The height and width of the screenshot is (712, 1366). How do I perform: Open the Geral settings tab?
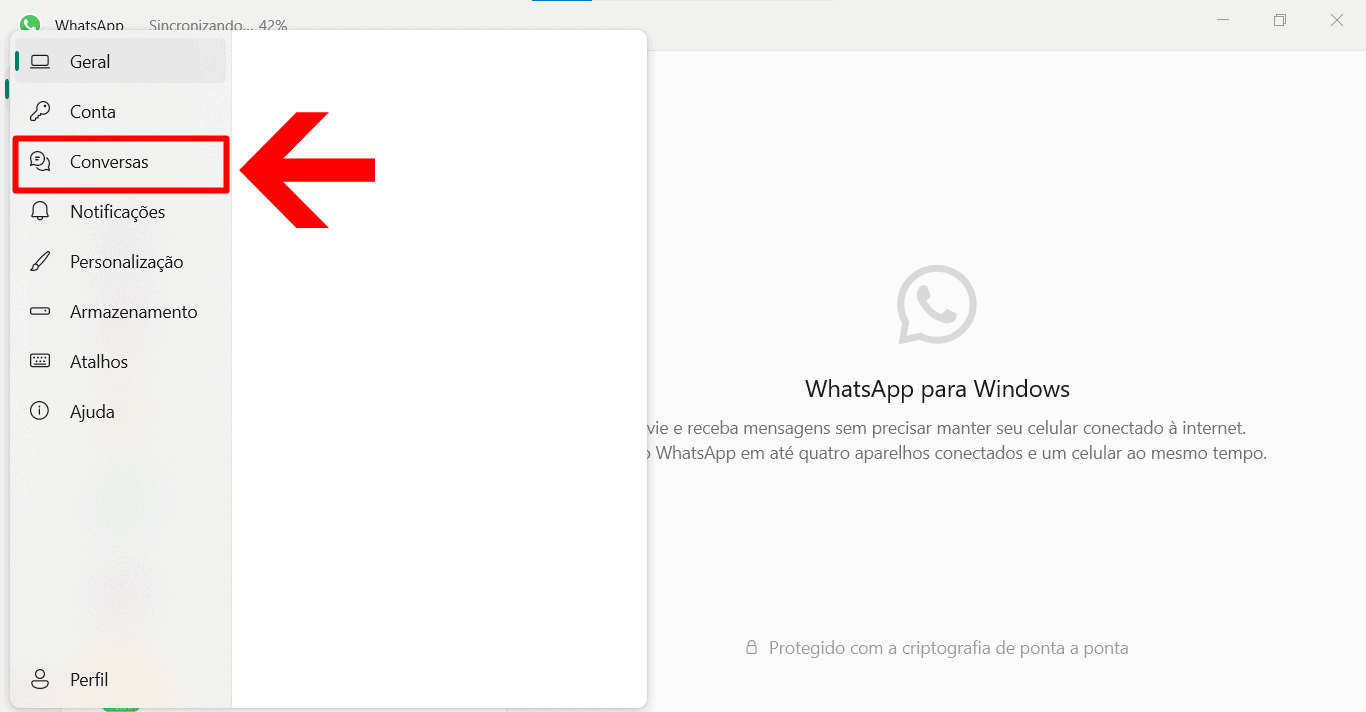pos(120,62)
